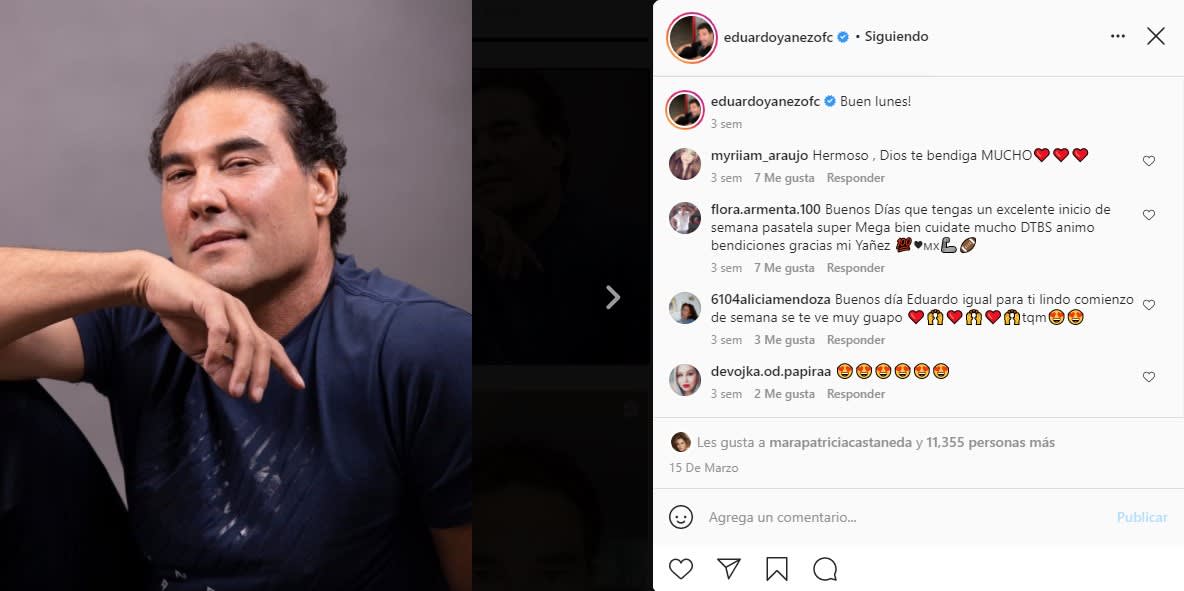
Task: Click the comment bubble icon
Action: pos(825,569)
